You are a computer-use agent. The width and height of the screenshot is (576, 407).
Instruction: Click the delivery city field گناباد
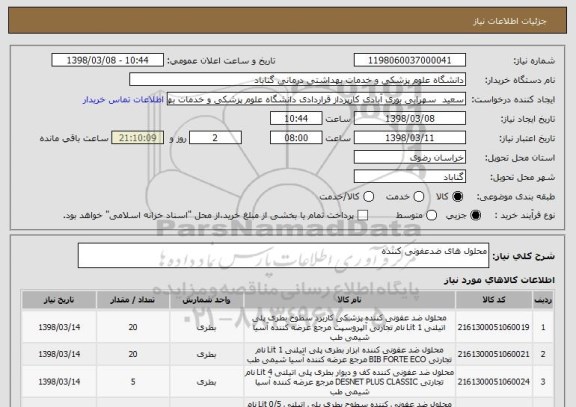(410, 177)
